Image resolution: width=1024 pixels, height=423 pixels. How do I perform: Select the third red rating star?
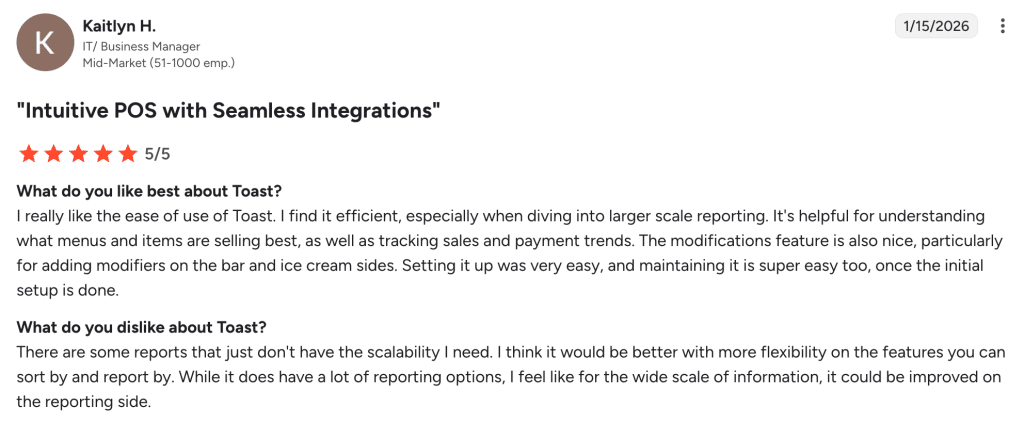coord(78,154)
